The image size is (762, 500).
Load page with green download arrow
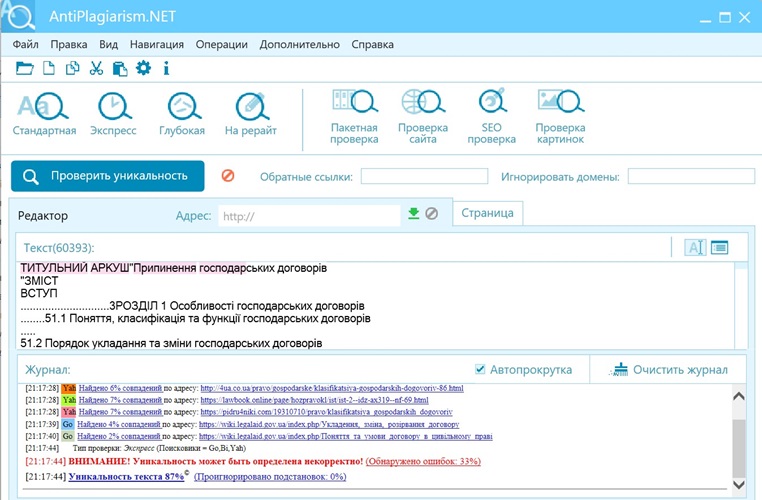click(x=414, y=213)
